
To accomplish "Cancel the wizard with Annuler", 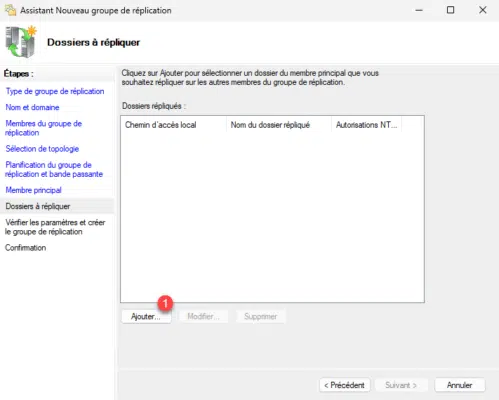I will point(460,385).
